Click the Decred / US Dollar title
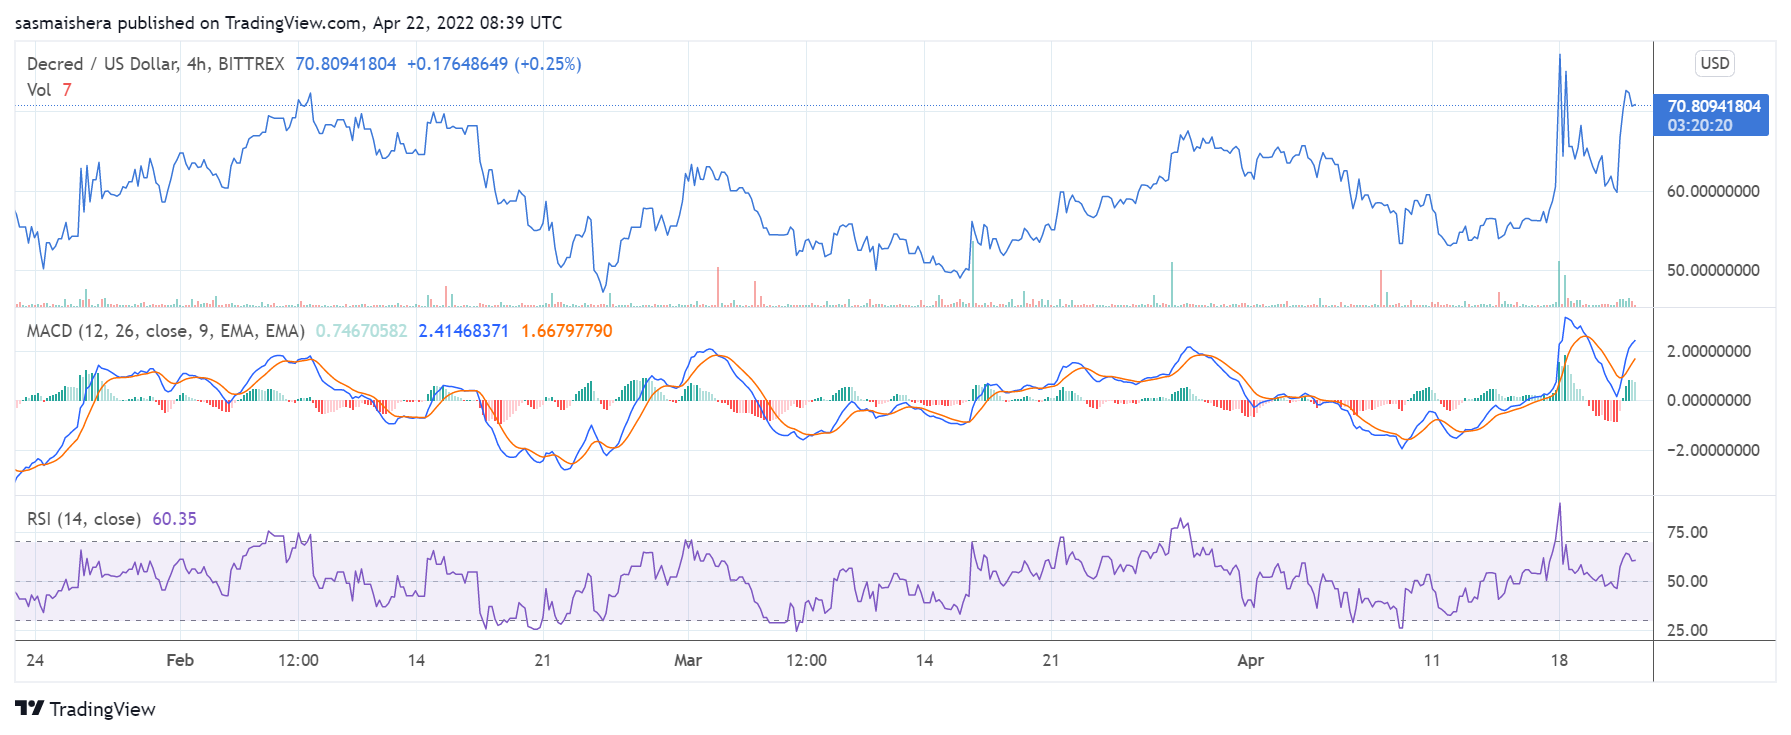Screen dimensions: 1791x735 pos(155,64)
